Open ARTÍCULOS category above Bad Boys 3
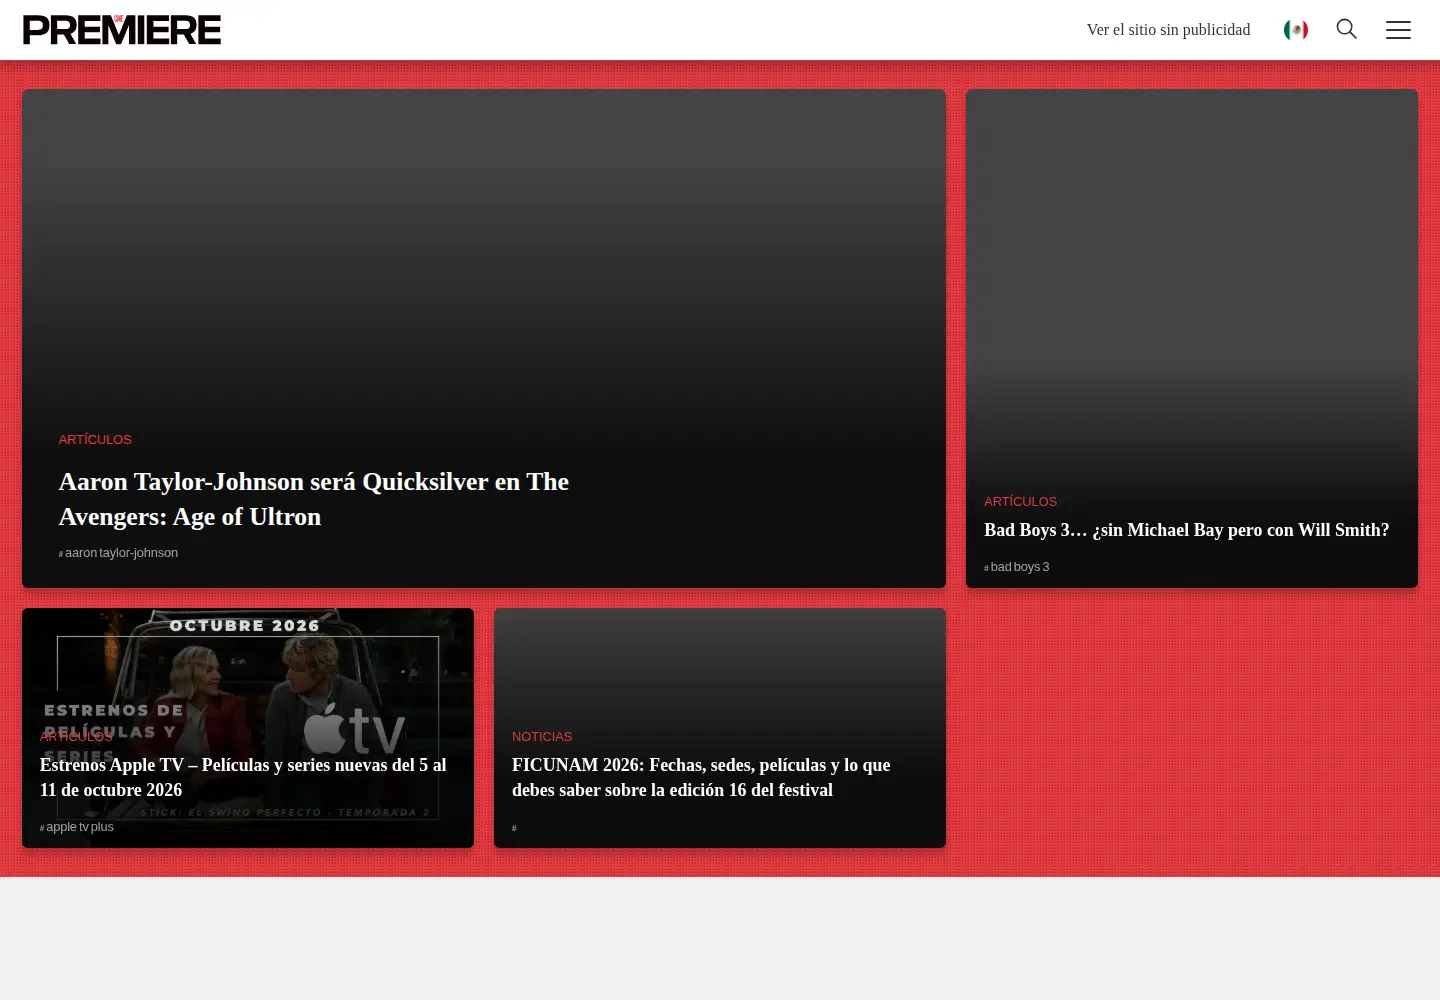The width and height of the screenshot is (1440, 1000). [1020, 501]
